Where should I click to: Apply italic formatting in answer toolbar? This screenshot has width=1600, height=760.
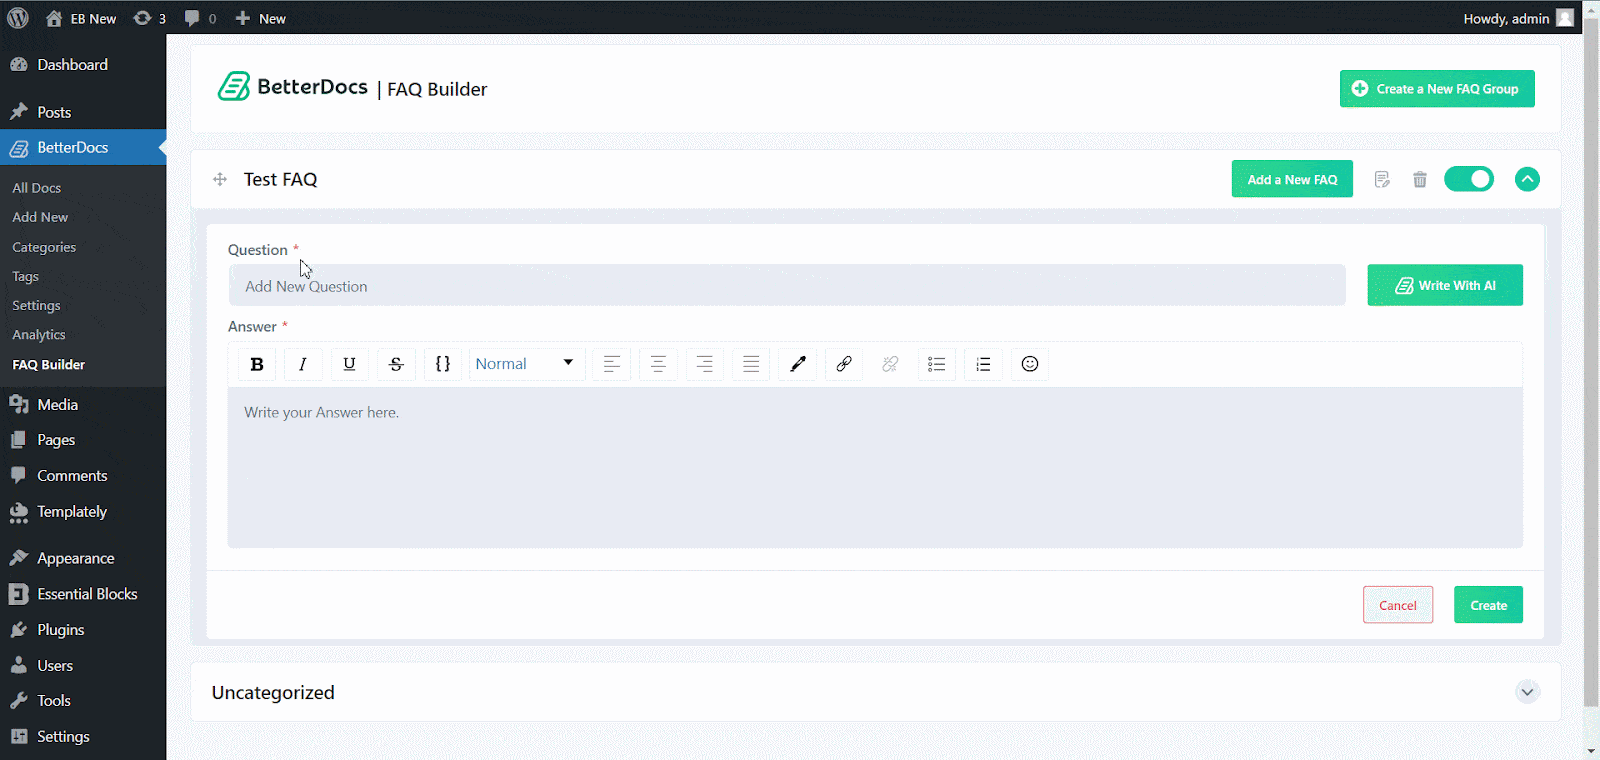tap(303, 364)
